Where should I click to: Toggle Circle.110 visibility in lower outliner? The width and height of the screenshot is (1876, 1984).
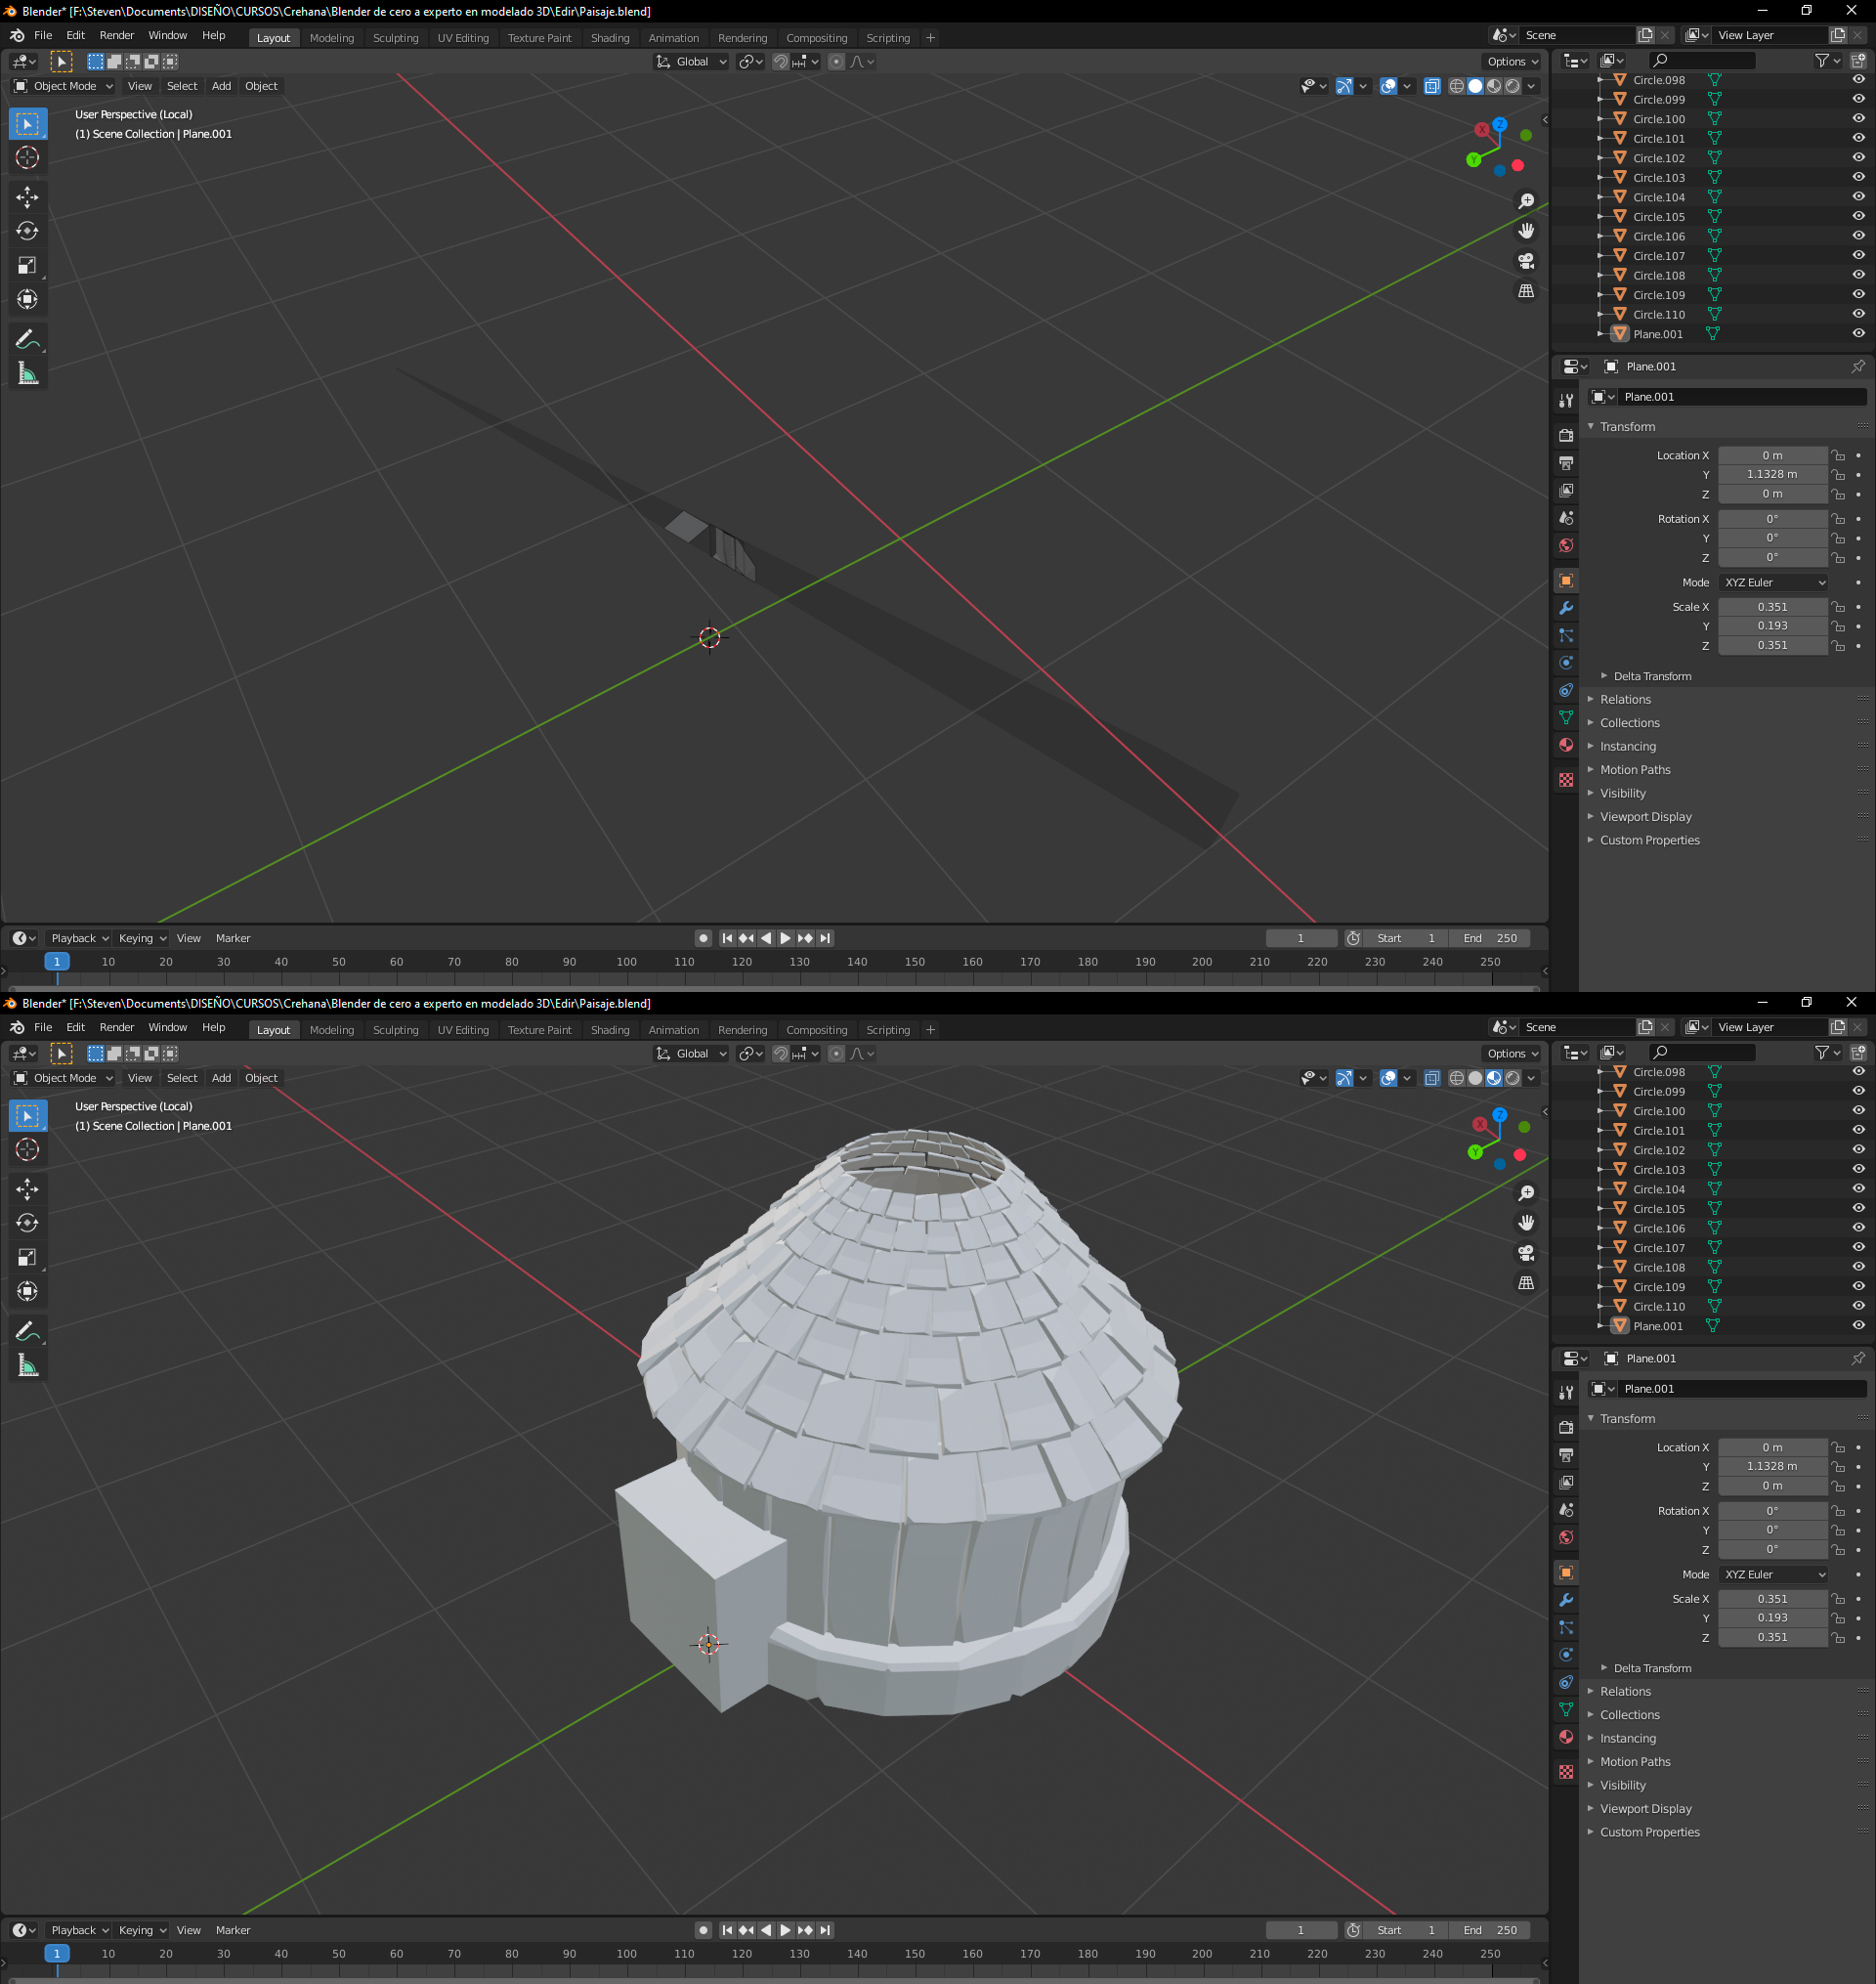point(1858,1306)
